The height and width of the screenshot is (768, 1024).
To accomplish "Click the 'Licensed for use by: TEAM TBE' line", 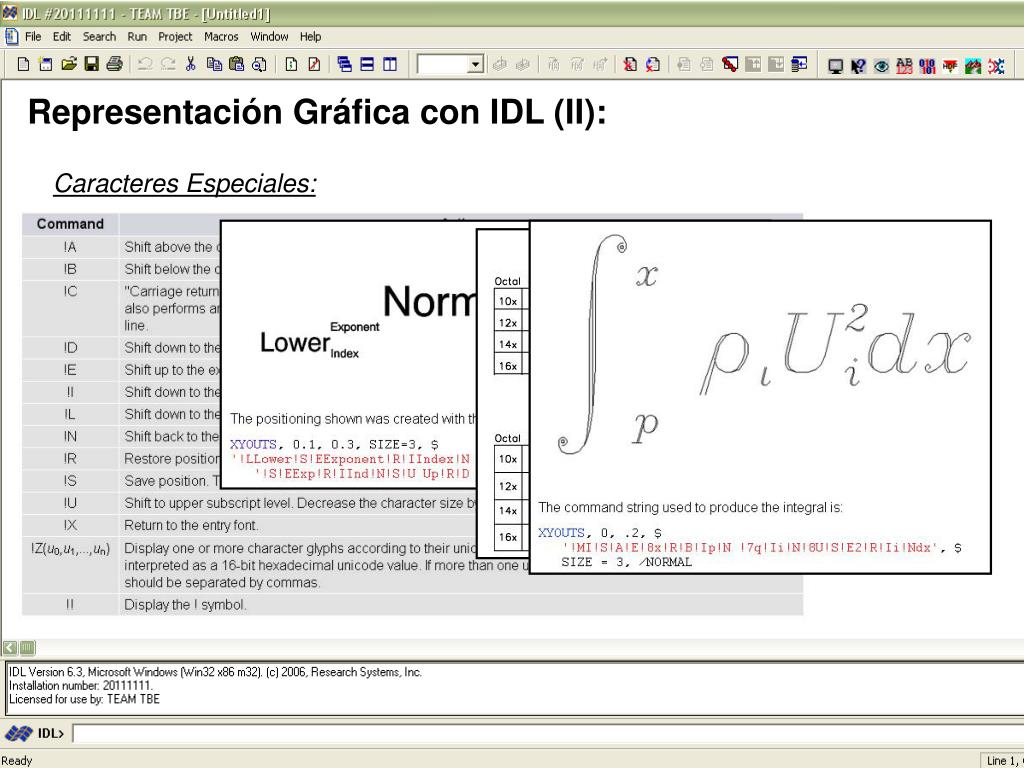I will pos(84,699).
